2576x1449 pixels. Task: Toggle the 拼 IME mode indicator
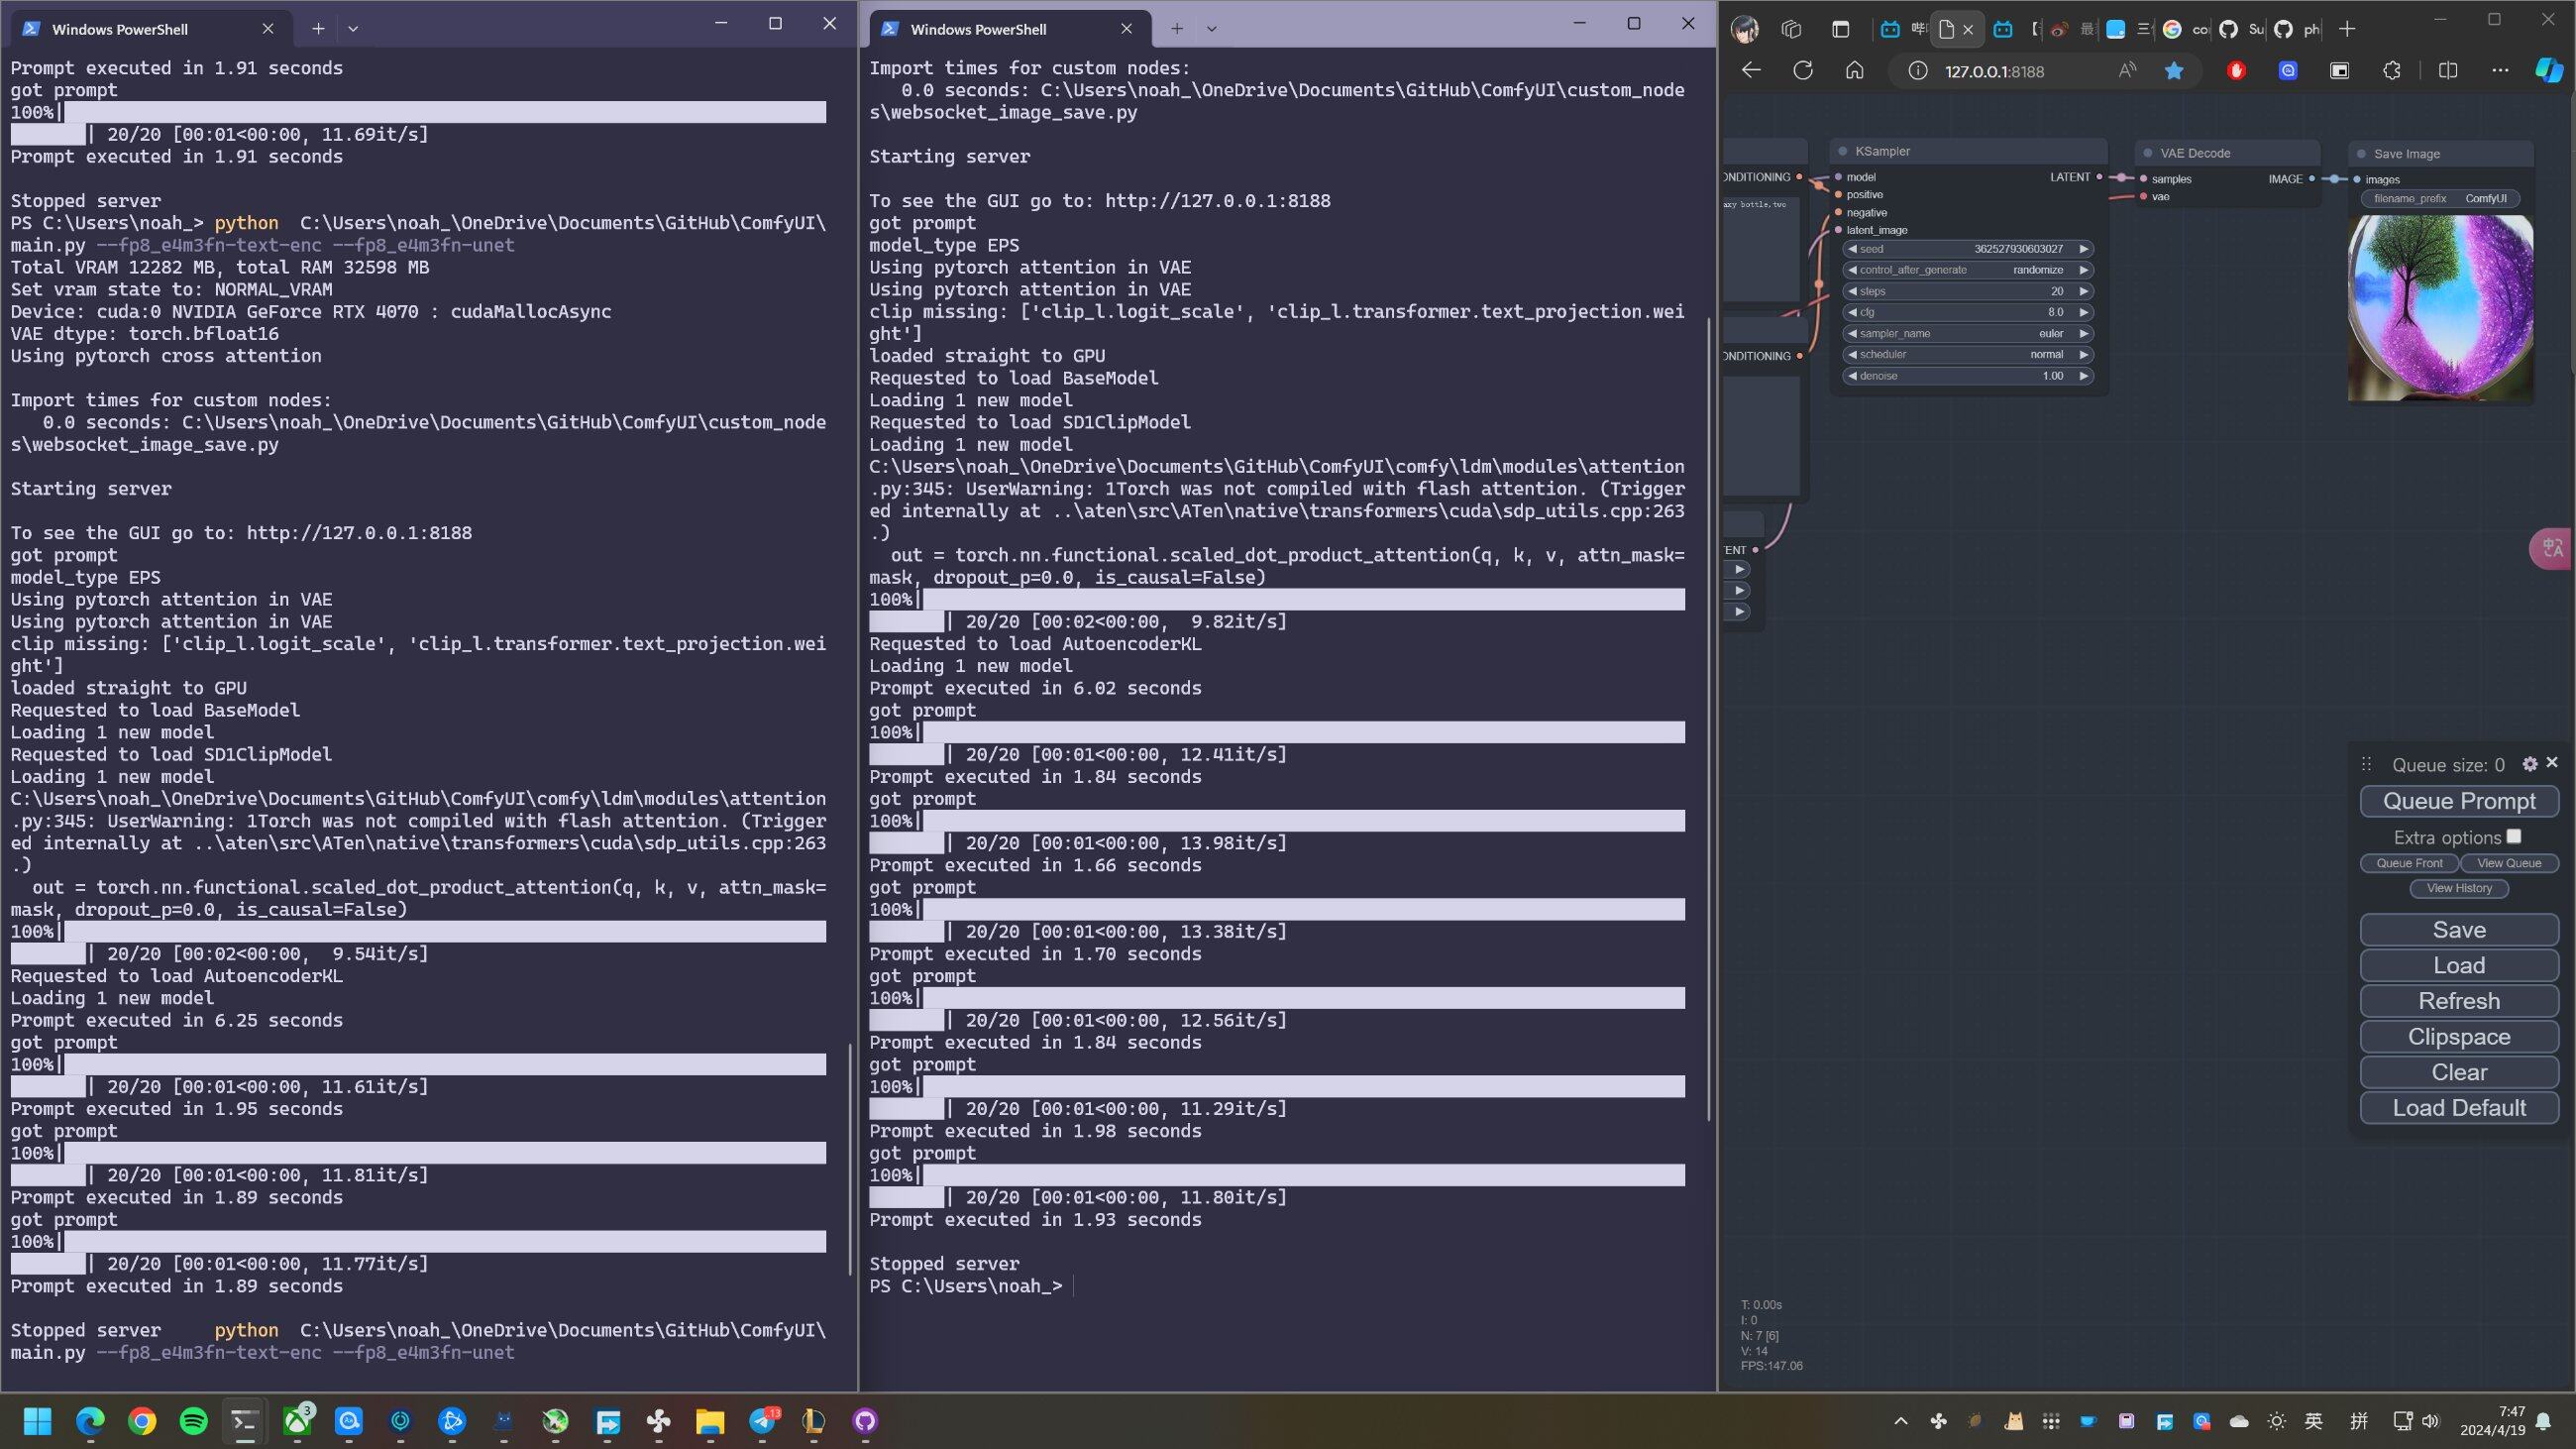2359,1421
